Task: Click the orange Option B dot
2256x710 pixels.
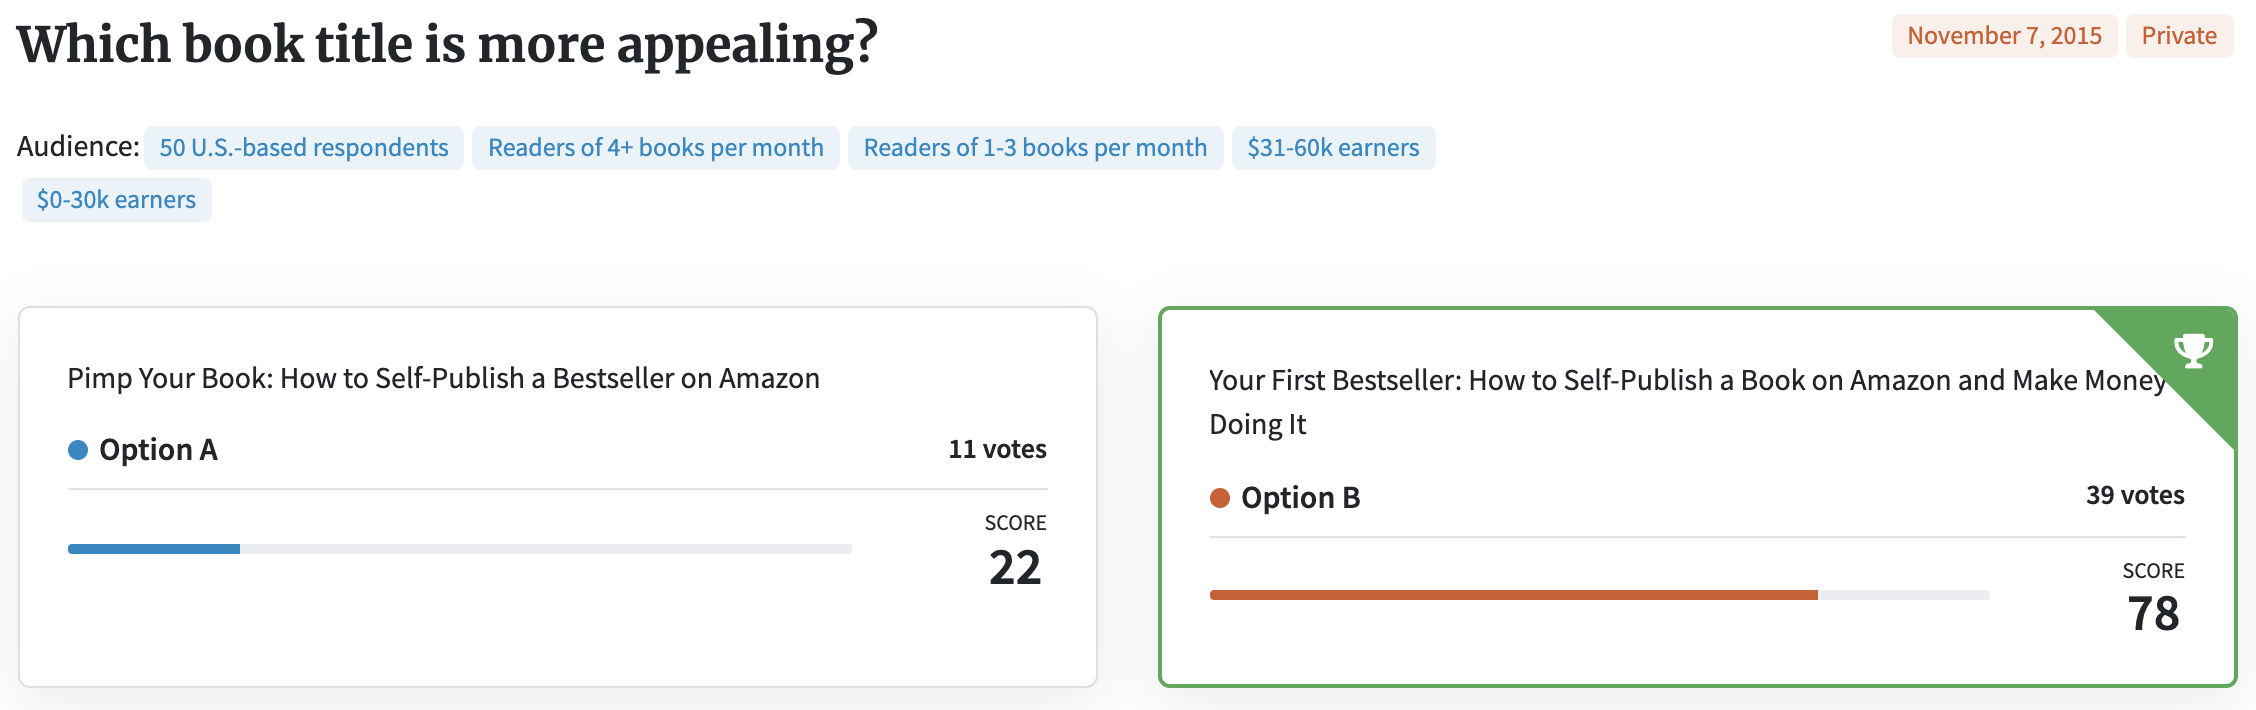Action: click(1220, 498)
